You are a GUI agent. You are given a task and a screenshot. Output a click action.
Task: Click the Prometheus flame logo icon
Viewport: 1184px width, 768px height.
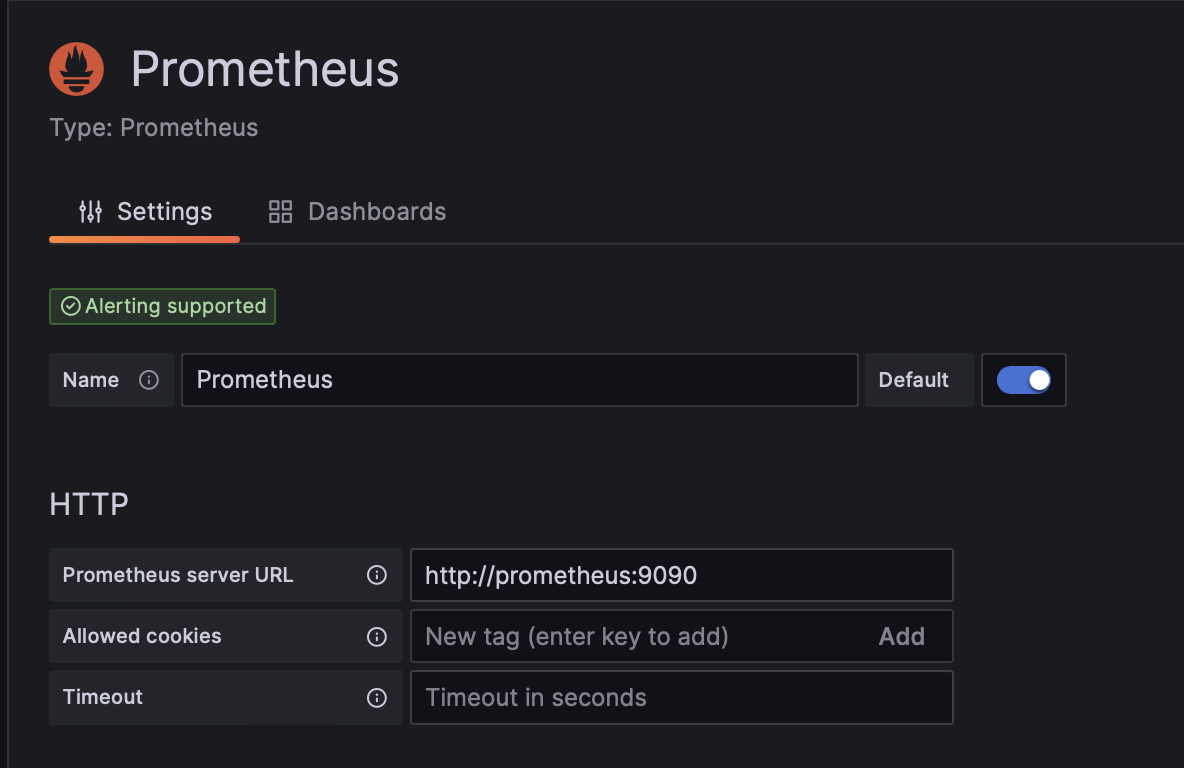point(77,68)
